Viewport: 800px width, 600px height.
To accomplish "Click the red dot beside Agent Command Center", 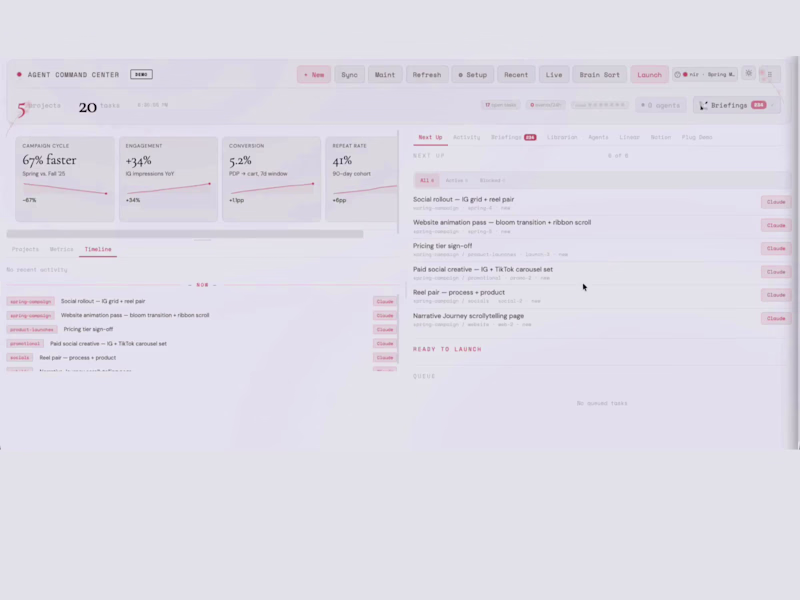I will click(x=19, y=74).
